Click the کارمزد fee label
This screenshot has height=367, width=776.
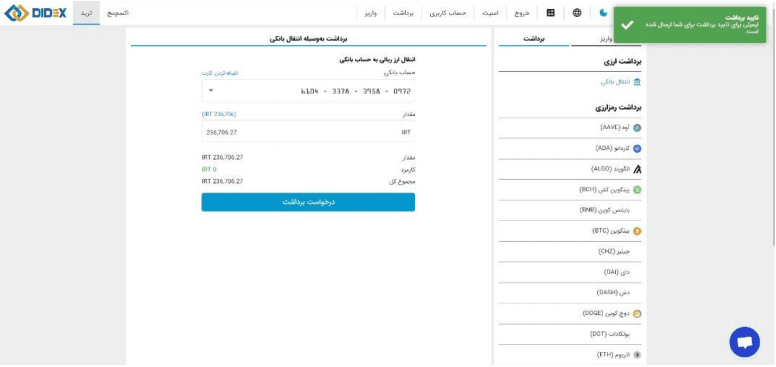coord(407,170)
